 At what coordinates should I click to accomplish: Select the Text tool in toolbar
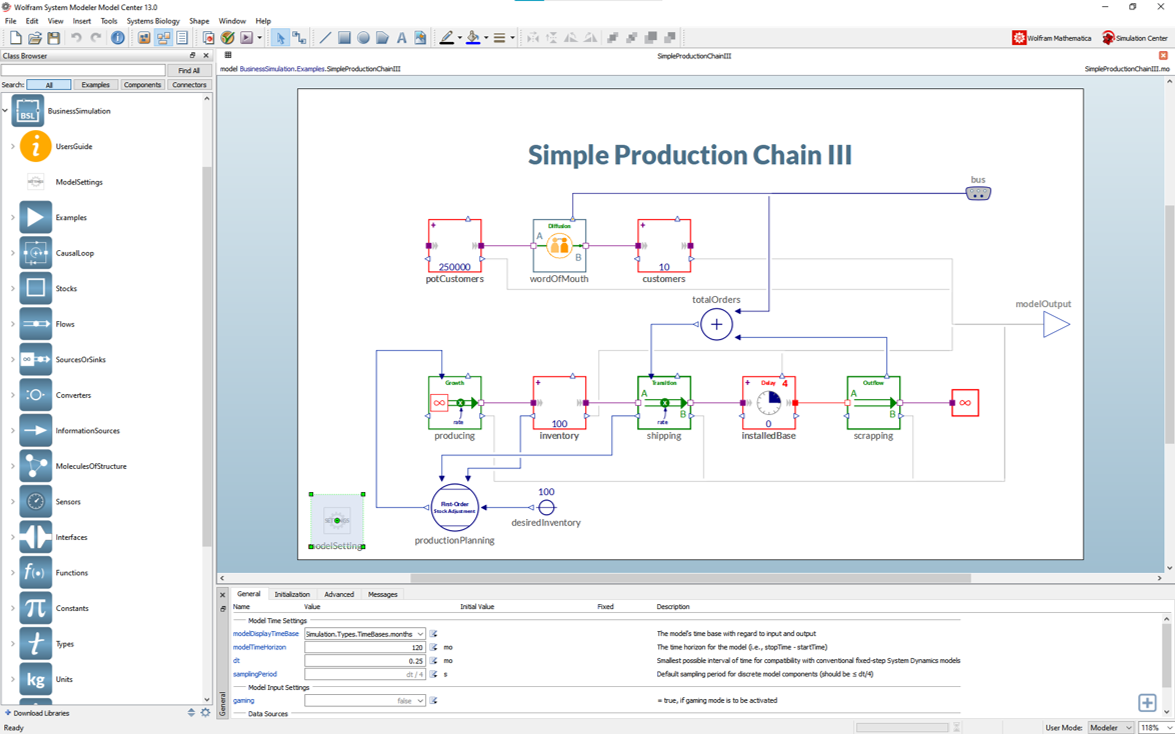pos(401,38)
